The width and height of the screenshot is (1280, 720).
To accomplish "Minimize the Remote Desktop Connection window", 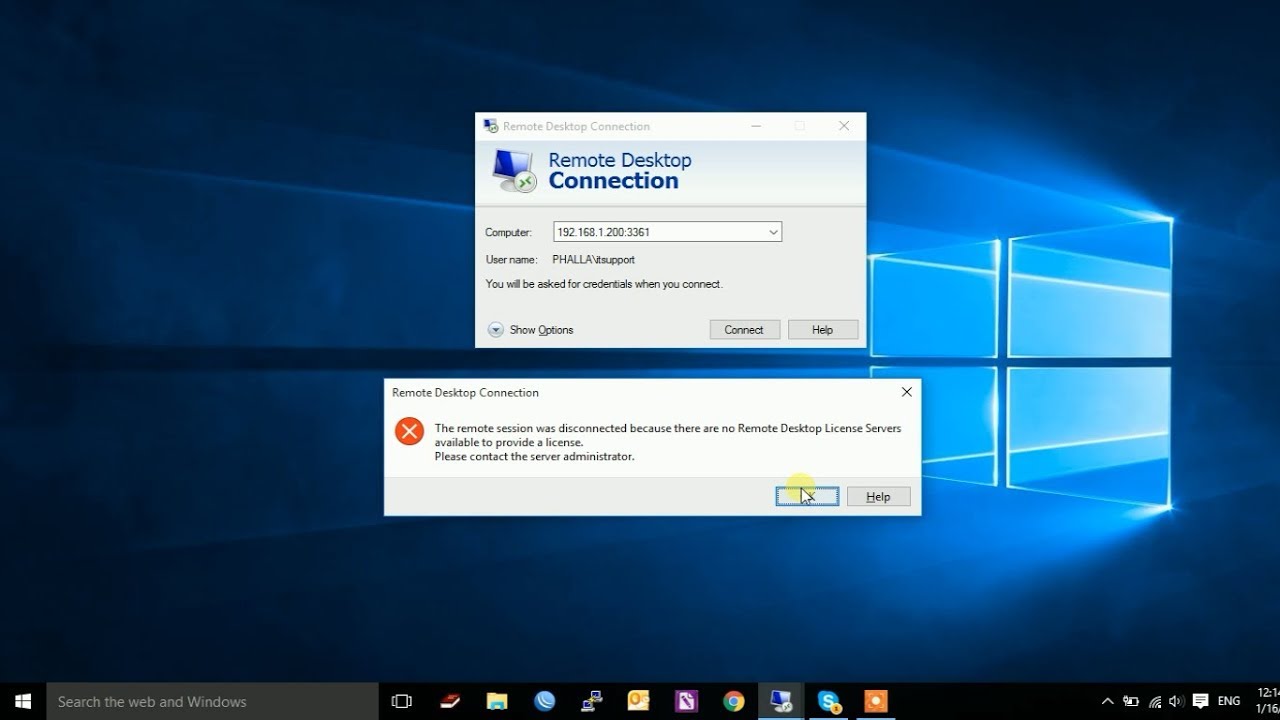I will coord(756,126).
